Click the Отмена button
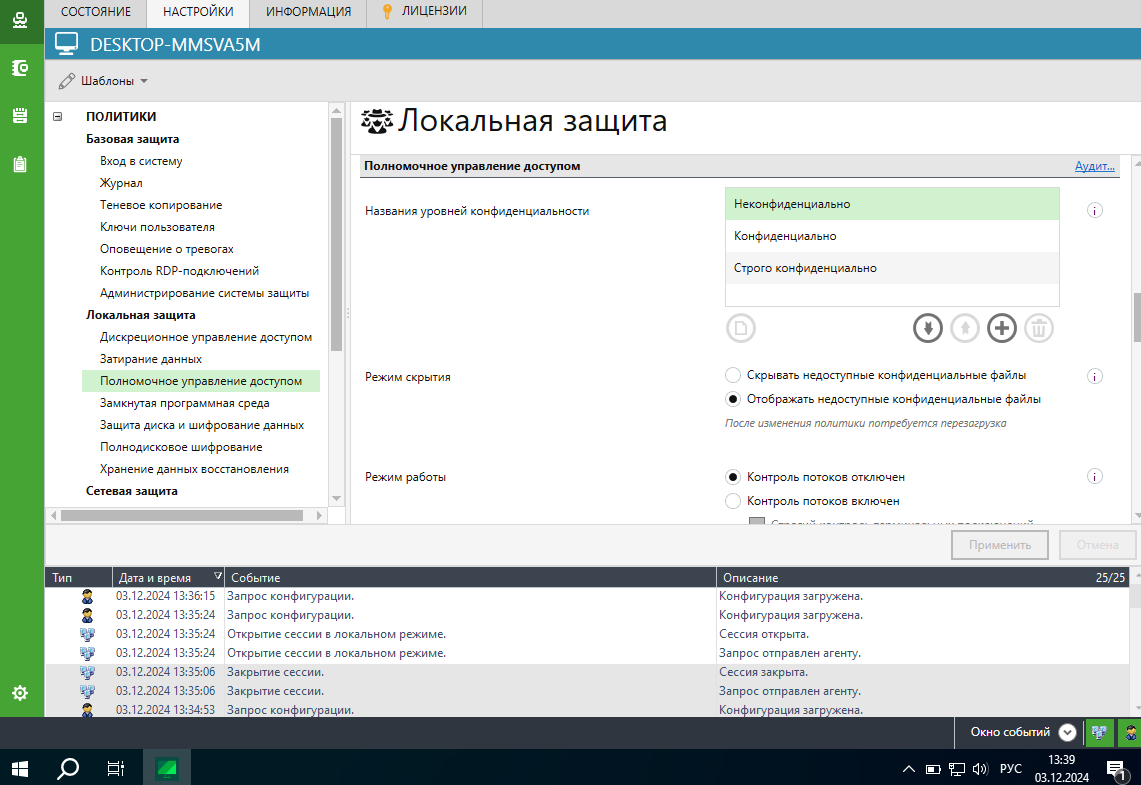 (x=1097, y=545)
